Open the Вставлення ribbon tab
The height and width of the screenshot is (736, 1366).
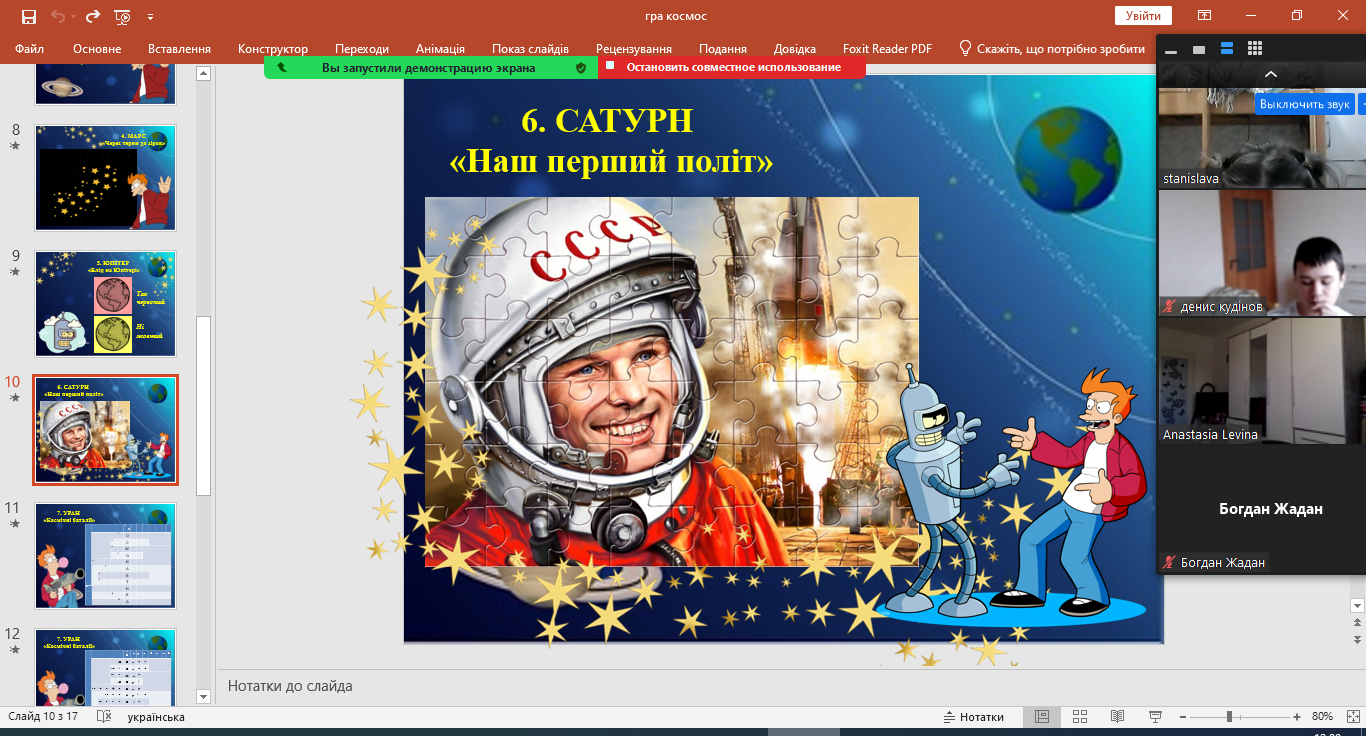179,48
